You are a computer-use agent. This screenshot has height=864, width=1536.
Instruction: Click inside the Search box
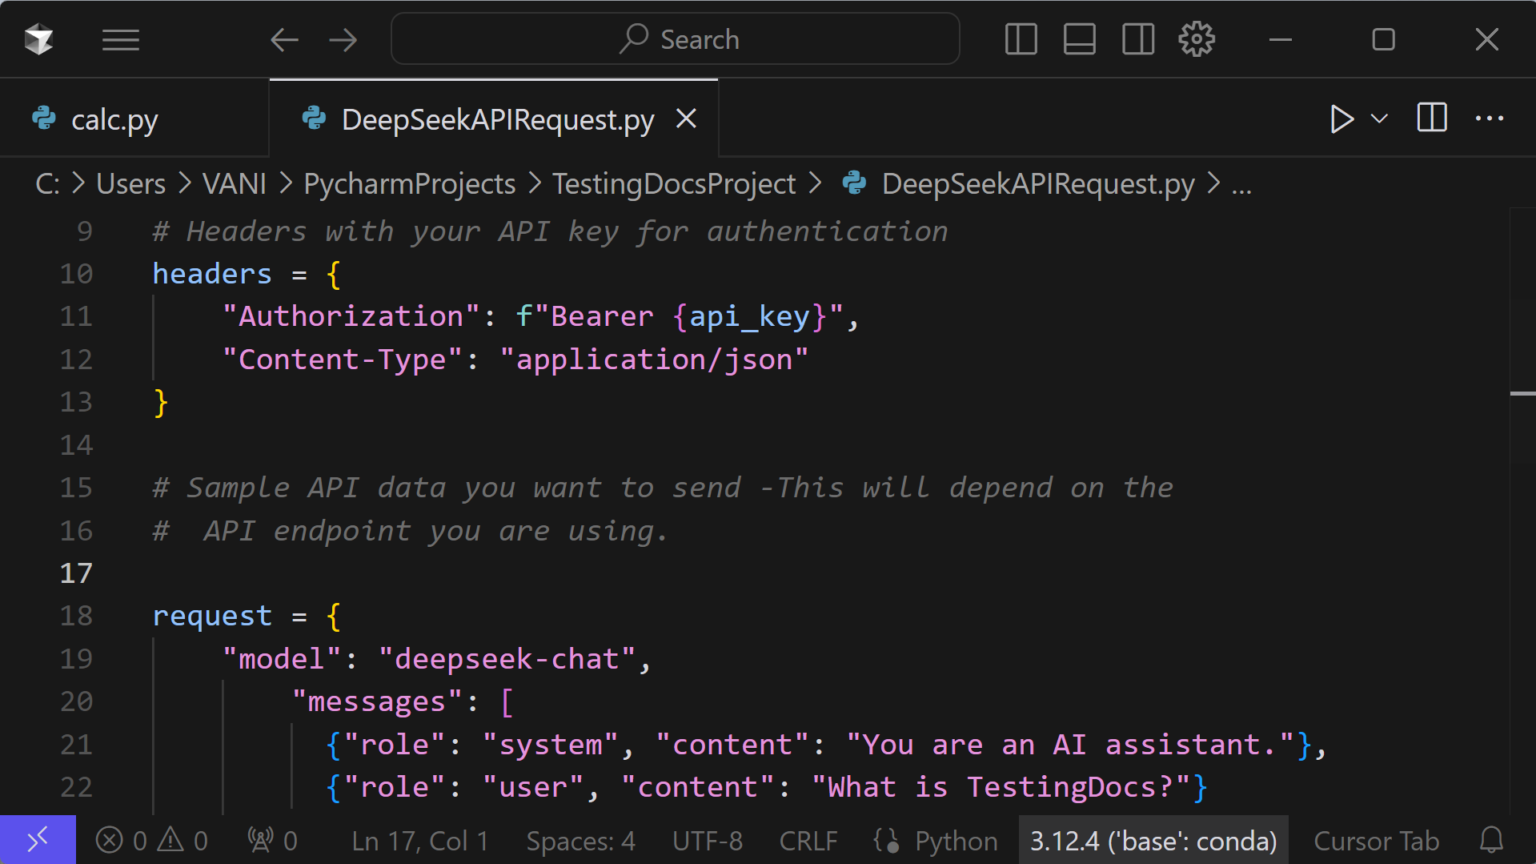675,39
